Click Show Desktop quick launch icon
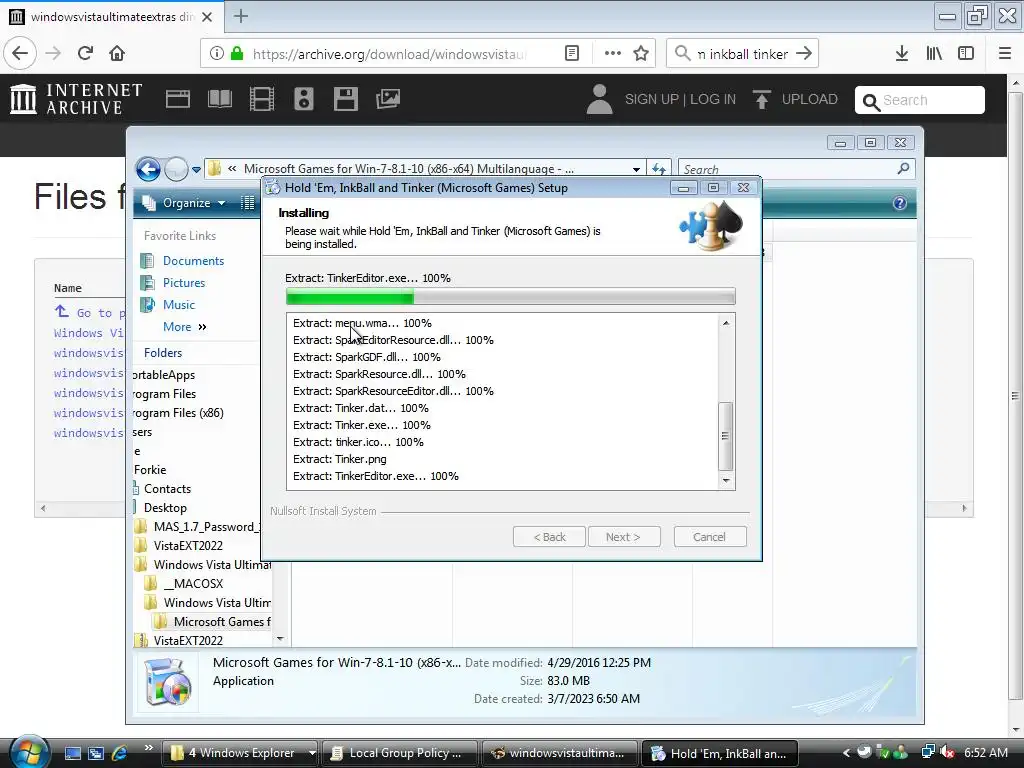The height and width of the screenshot is (768, 1024). pos(73,753)
